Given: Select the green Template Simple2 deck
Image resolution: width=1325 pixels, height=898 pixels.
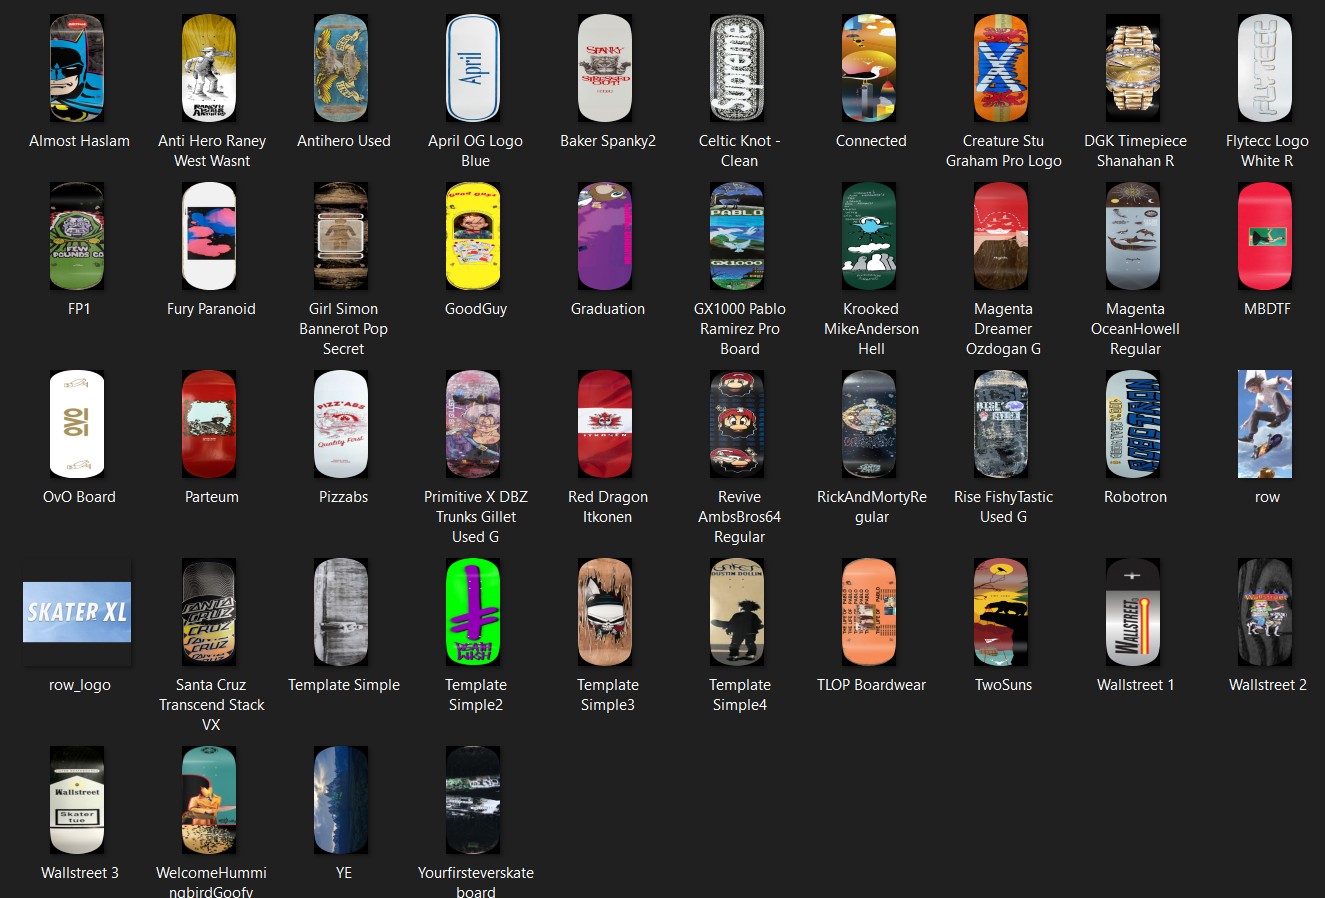Looking at the screenshot, I should [x=474, y=612].
